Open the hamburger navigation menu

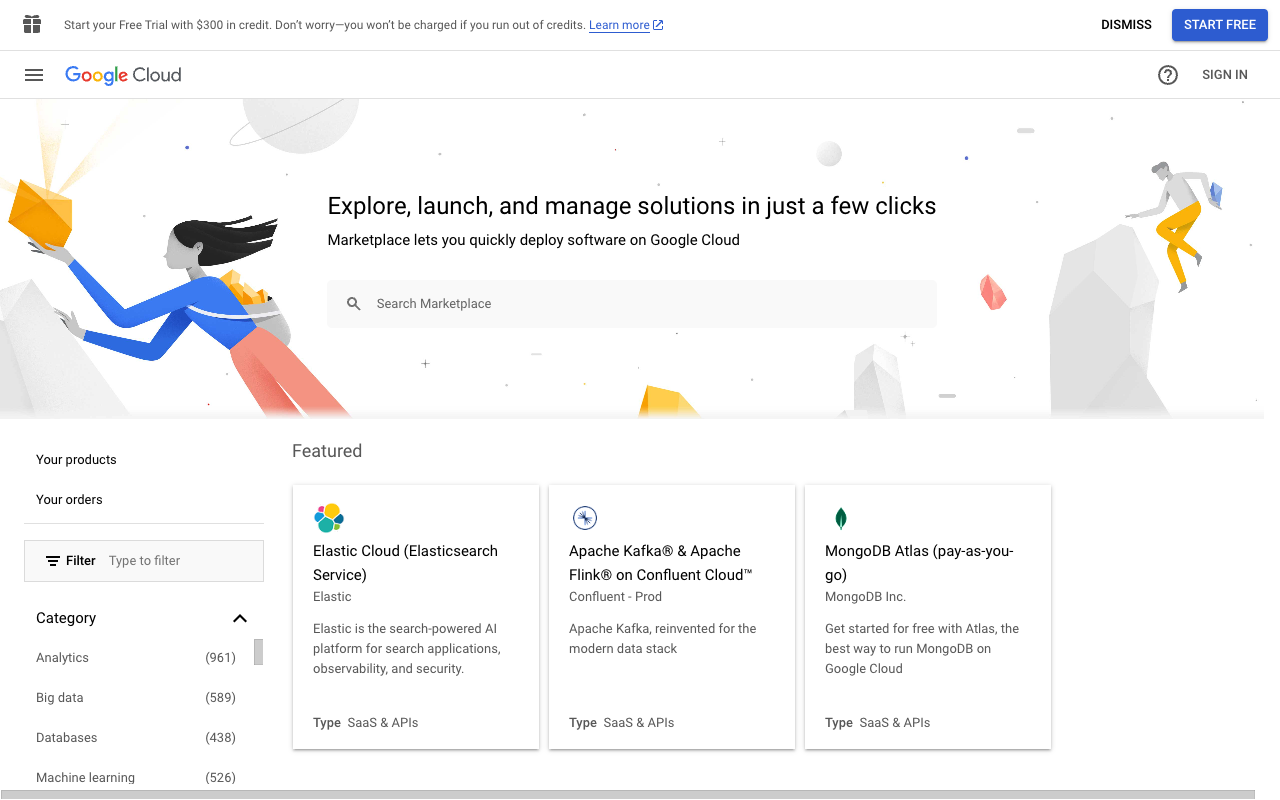coord(34,75)
